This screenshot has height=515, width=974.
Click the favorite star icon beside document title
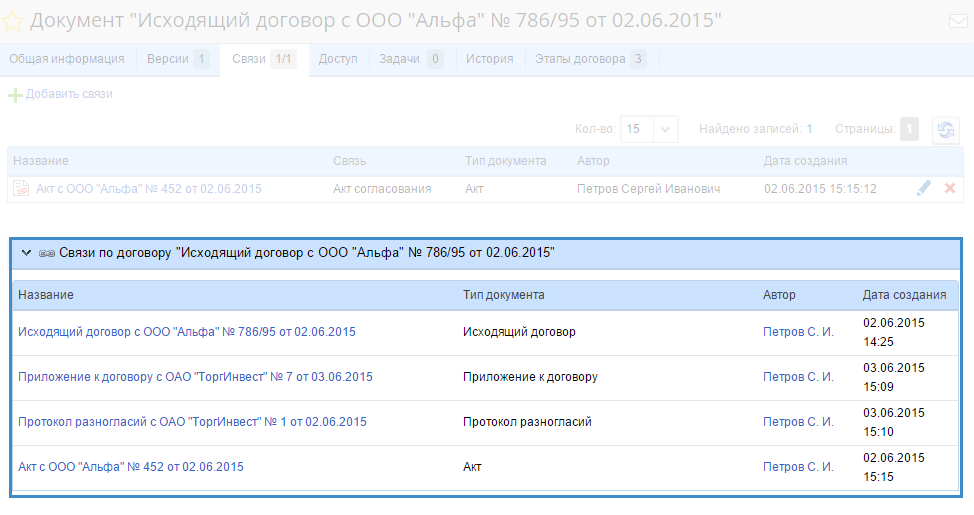14,20
